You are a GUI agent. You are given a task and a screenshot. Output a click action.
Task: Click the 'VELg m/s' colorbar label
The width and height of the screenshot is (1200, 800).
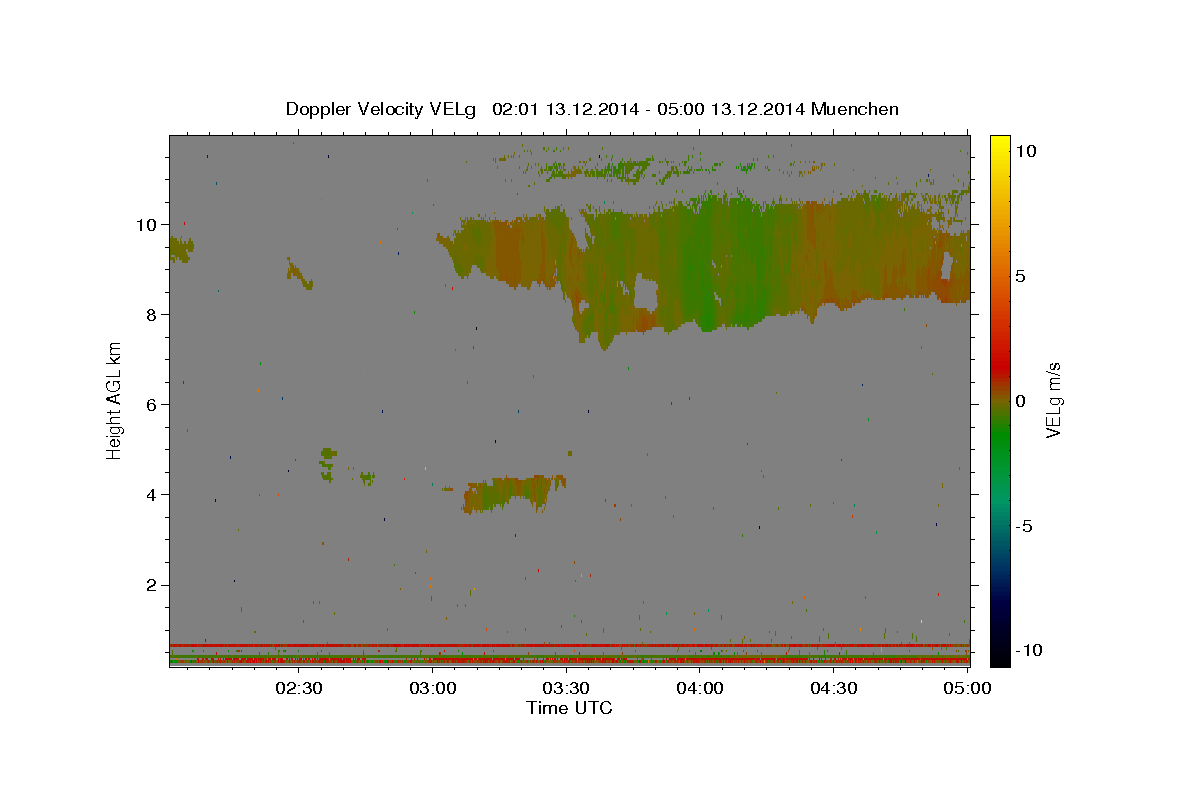point(1052,400)
